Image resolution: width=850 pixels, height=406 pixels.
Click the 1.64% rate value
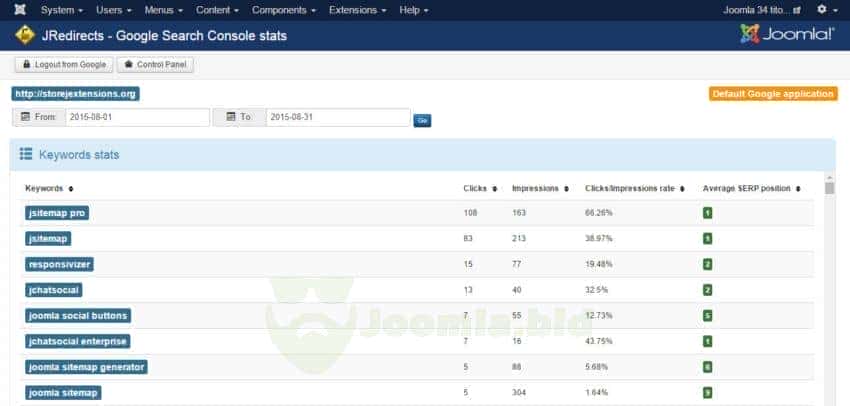[596, 392]
